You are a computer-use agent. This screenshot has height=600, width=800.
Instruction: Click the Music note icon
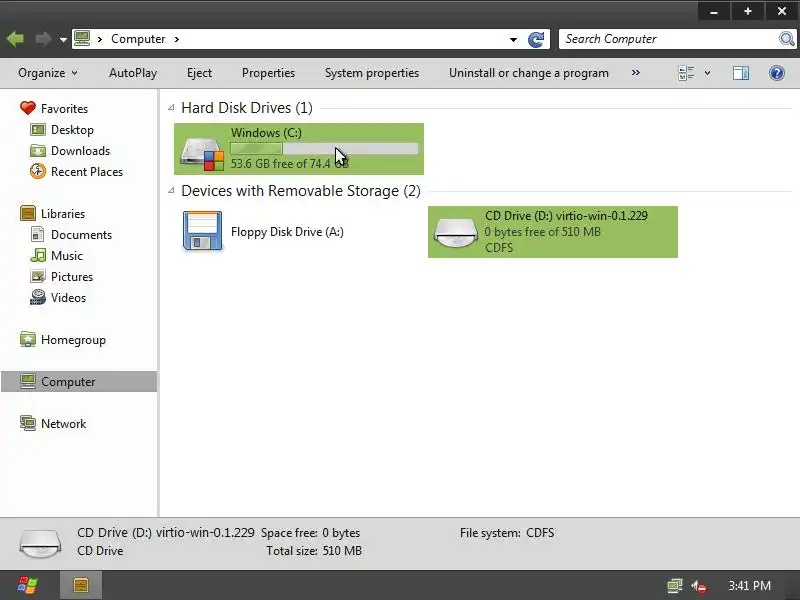pyautogui.click(x=38, y=255)
